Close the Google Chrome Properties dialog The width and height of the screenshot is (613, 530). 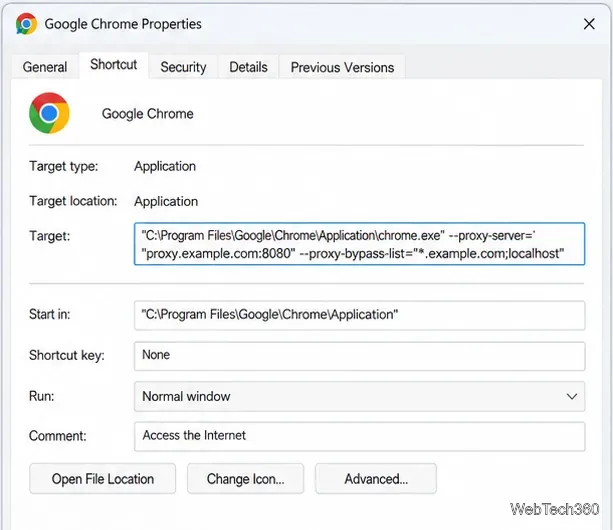tap(589, 24)
